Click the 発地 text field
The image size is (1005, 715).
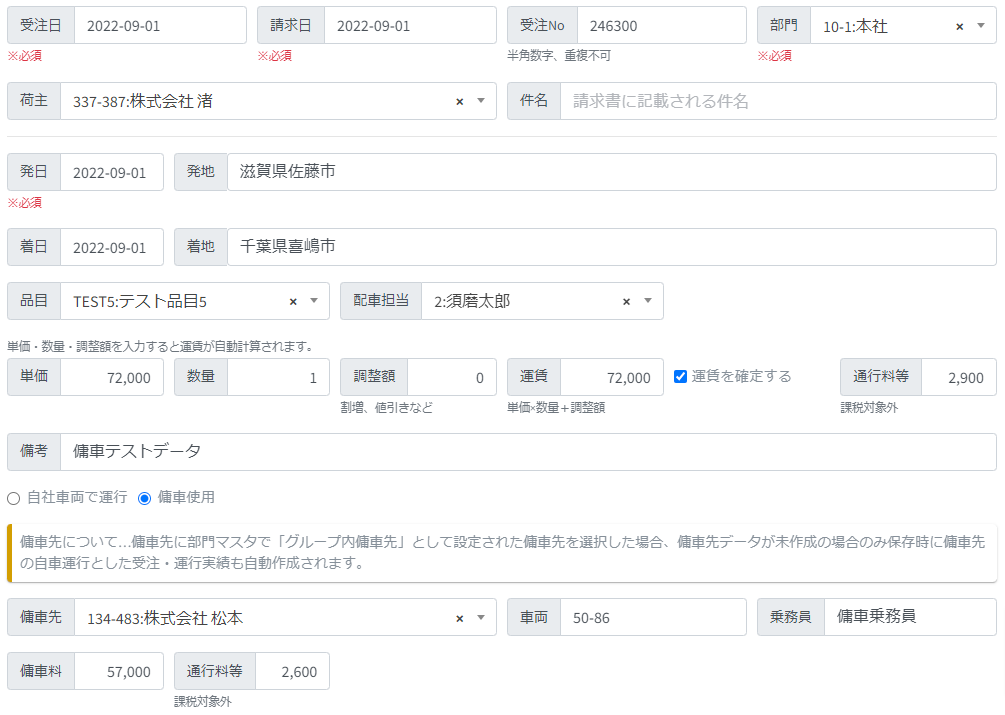[x=611, y=172]
